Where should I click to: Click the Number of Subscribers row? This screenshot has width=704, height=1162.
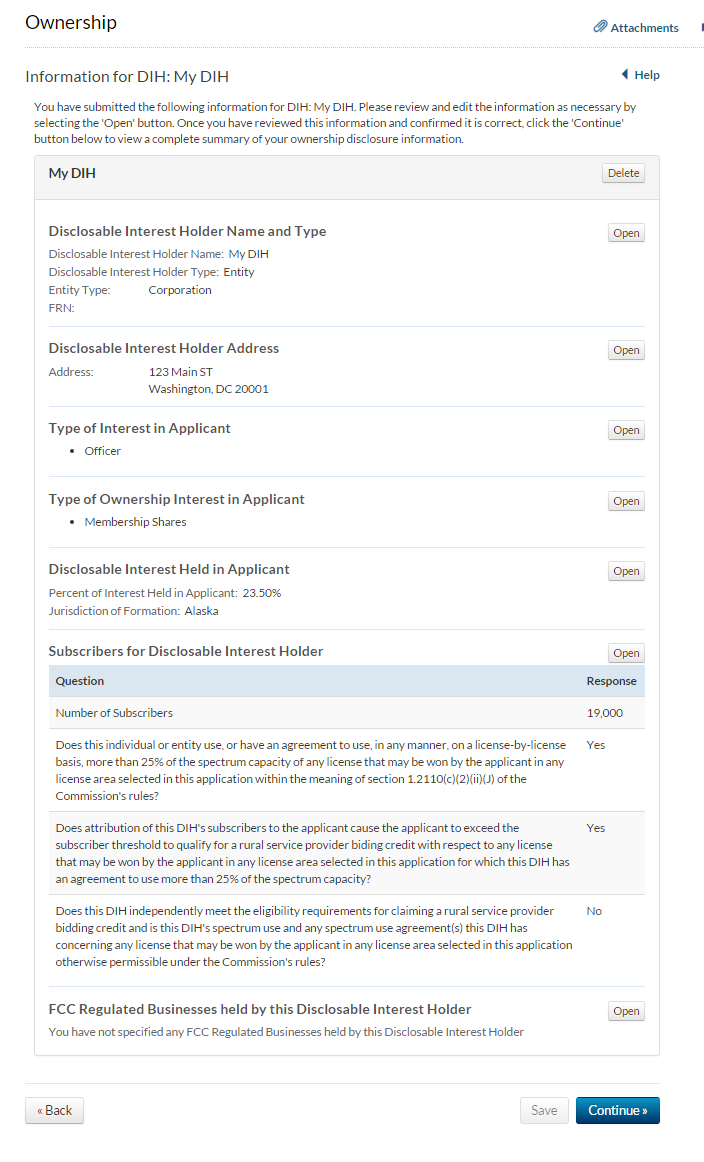[114, 713]
